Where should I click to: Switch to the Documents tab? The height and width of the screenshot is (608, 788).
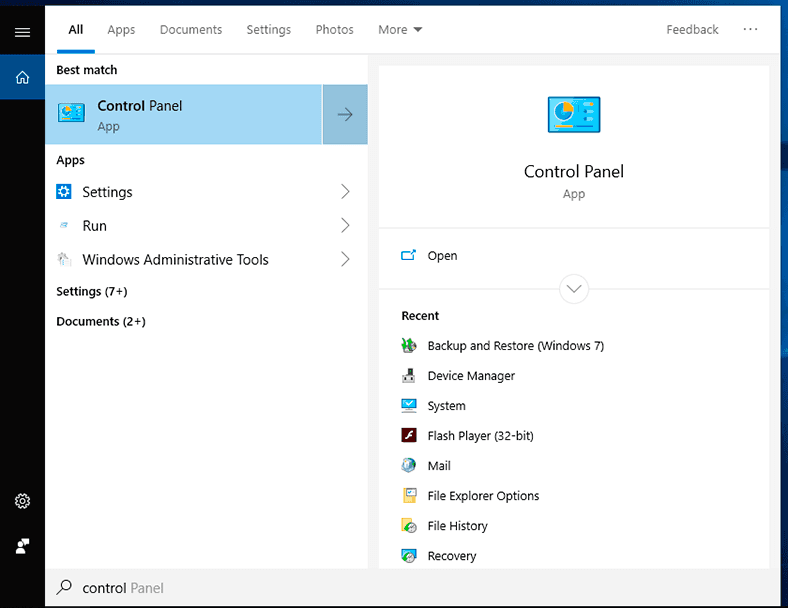[x=191, y=30]
